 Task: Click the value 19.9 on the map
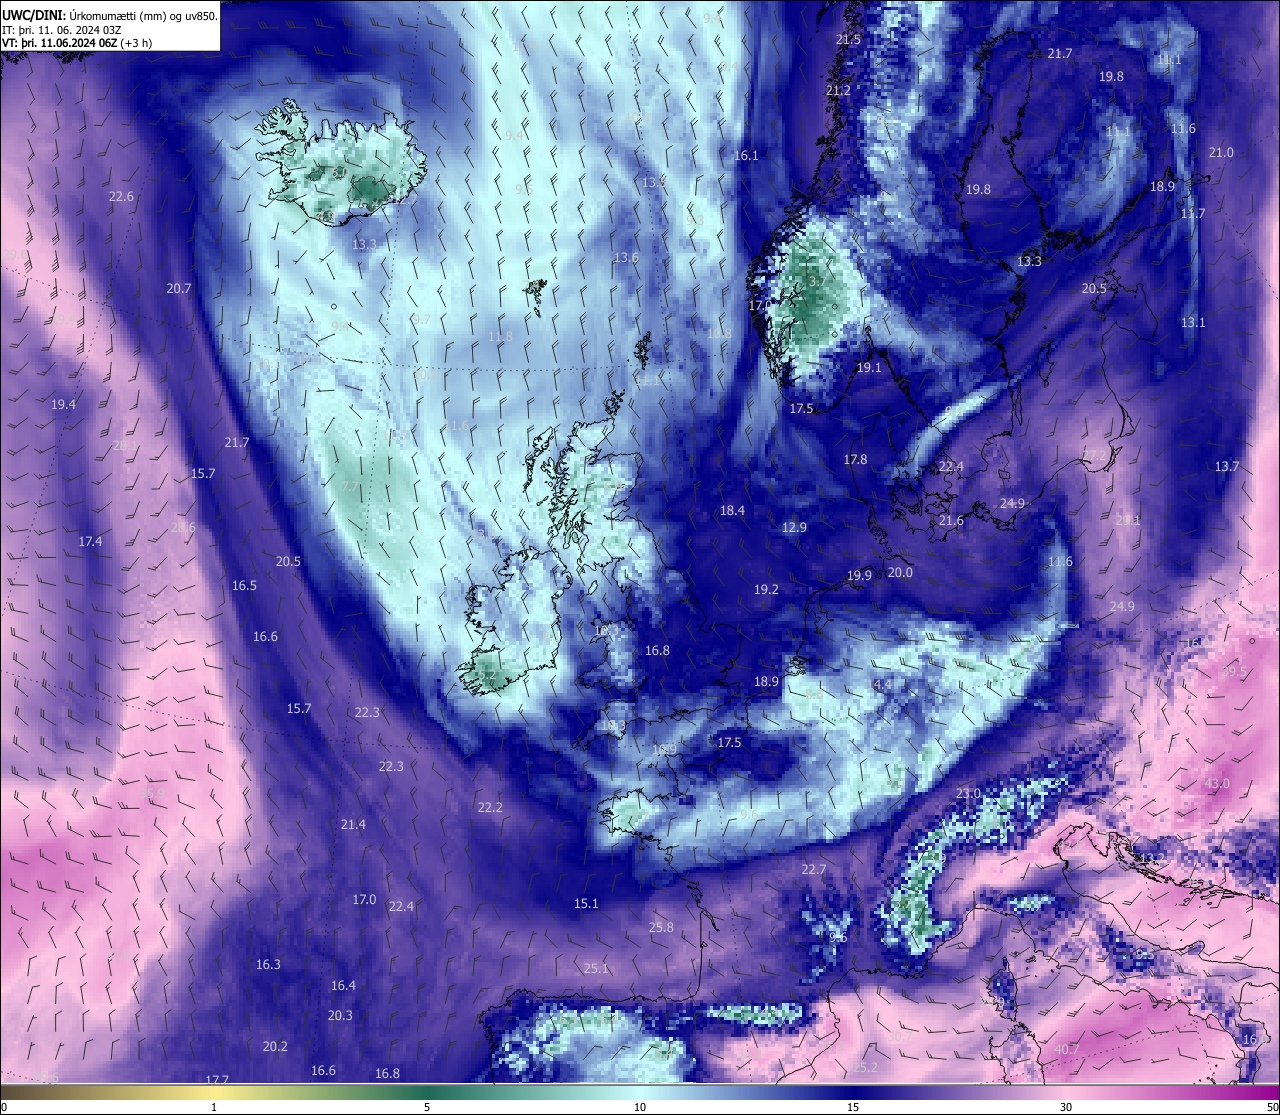click(x=859, y=575)
